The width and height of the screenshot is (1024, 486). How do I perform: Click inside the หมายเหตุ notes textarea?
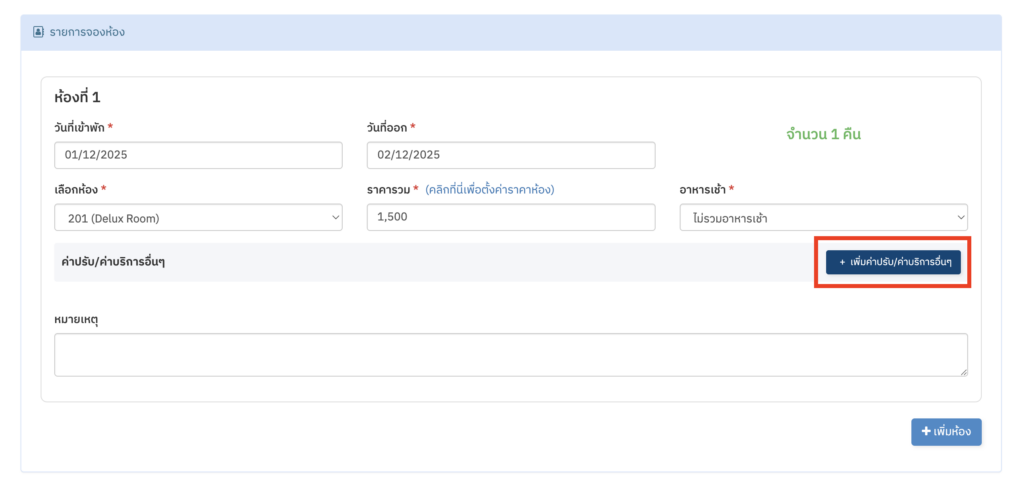click(510, 355)
